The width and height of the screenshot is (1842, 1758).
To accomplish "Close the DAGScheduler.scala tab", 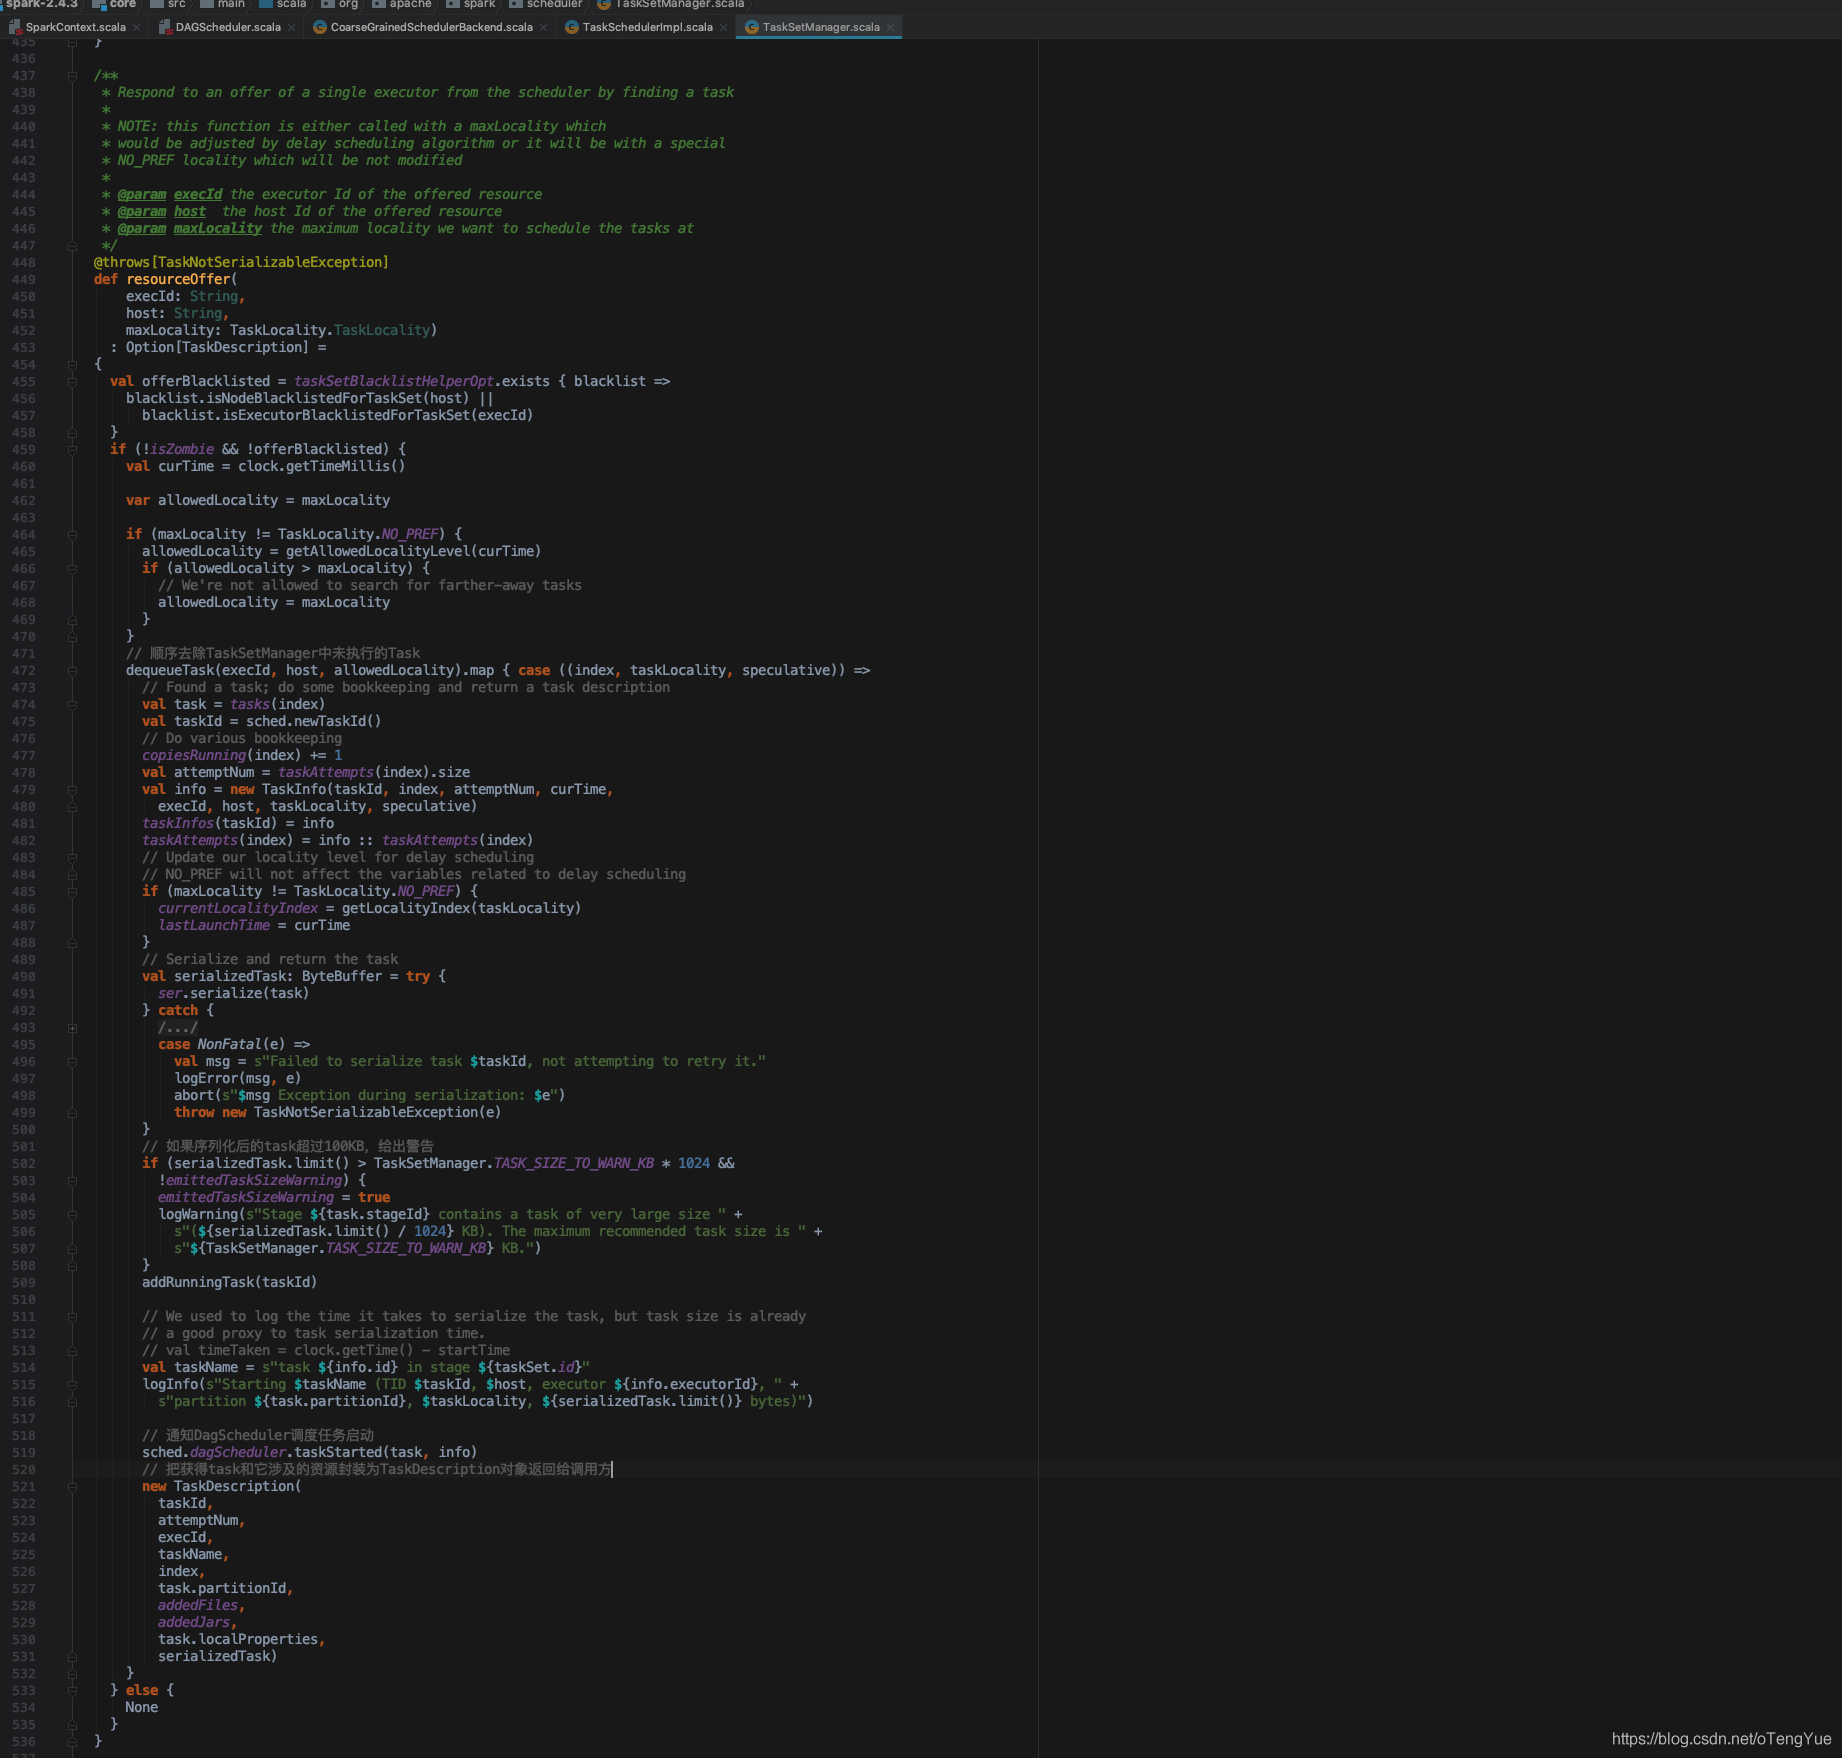I will pyautogui.click(x=291, y=28).
